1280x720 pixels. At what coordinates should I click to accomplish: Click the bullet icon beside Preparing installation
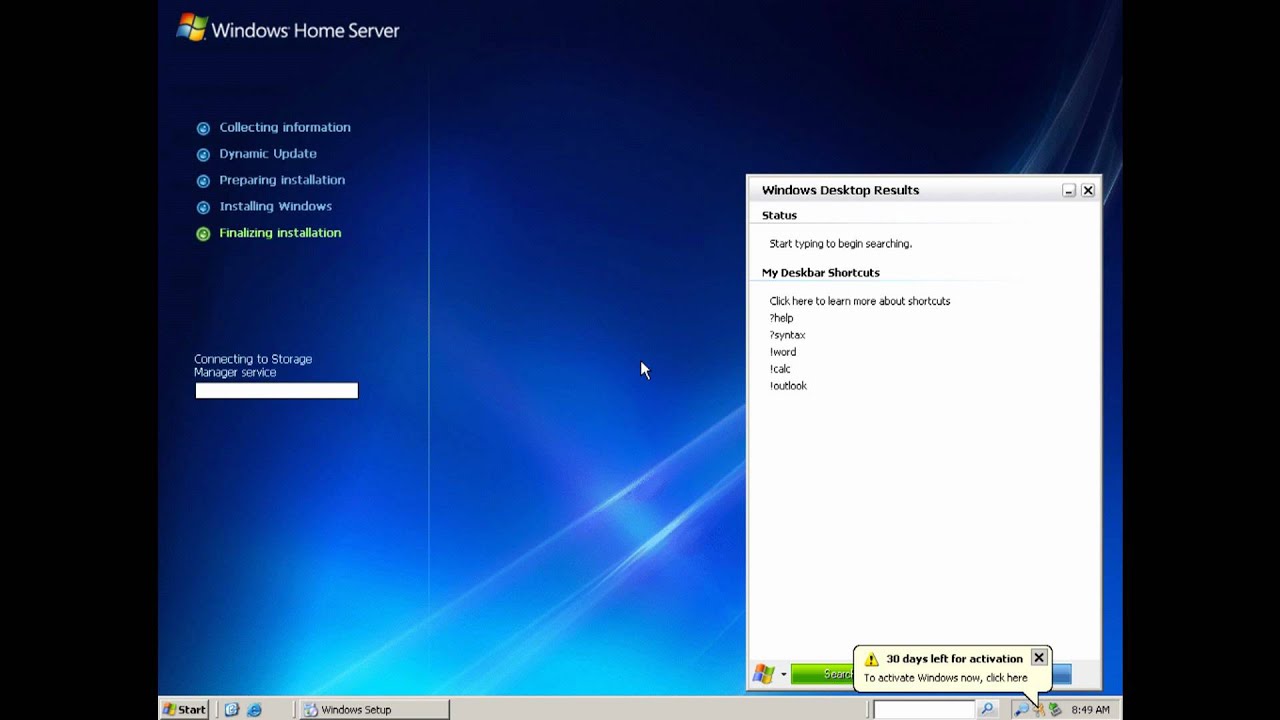(203, 181)
